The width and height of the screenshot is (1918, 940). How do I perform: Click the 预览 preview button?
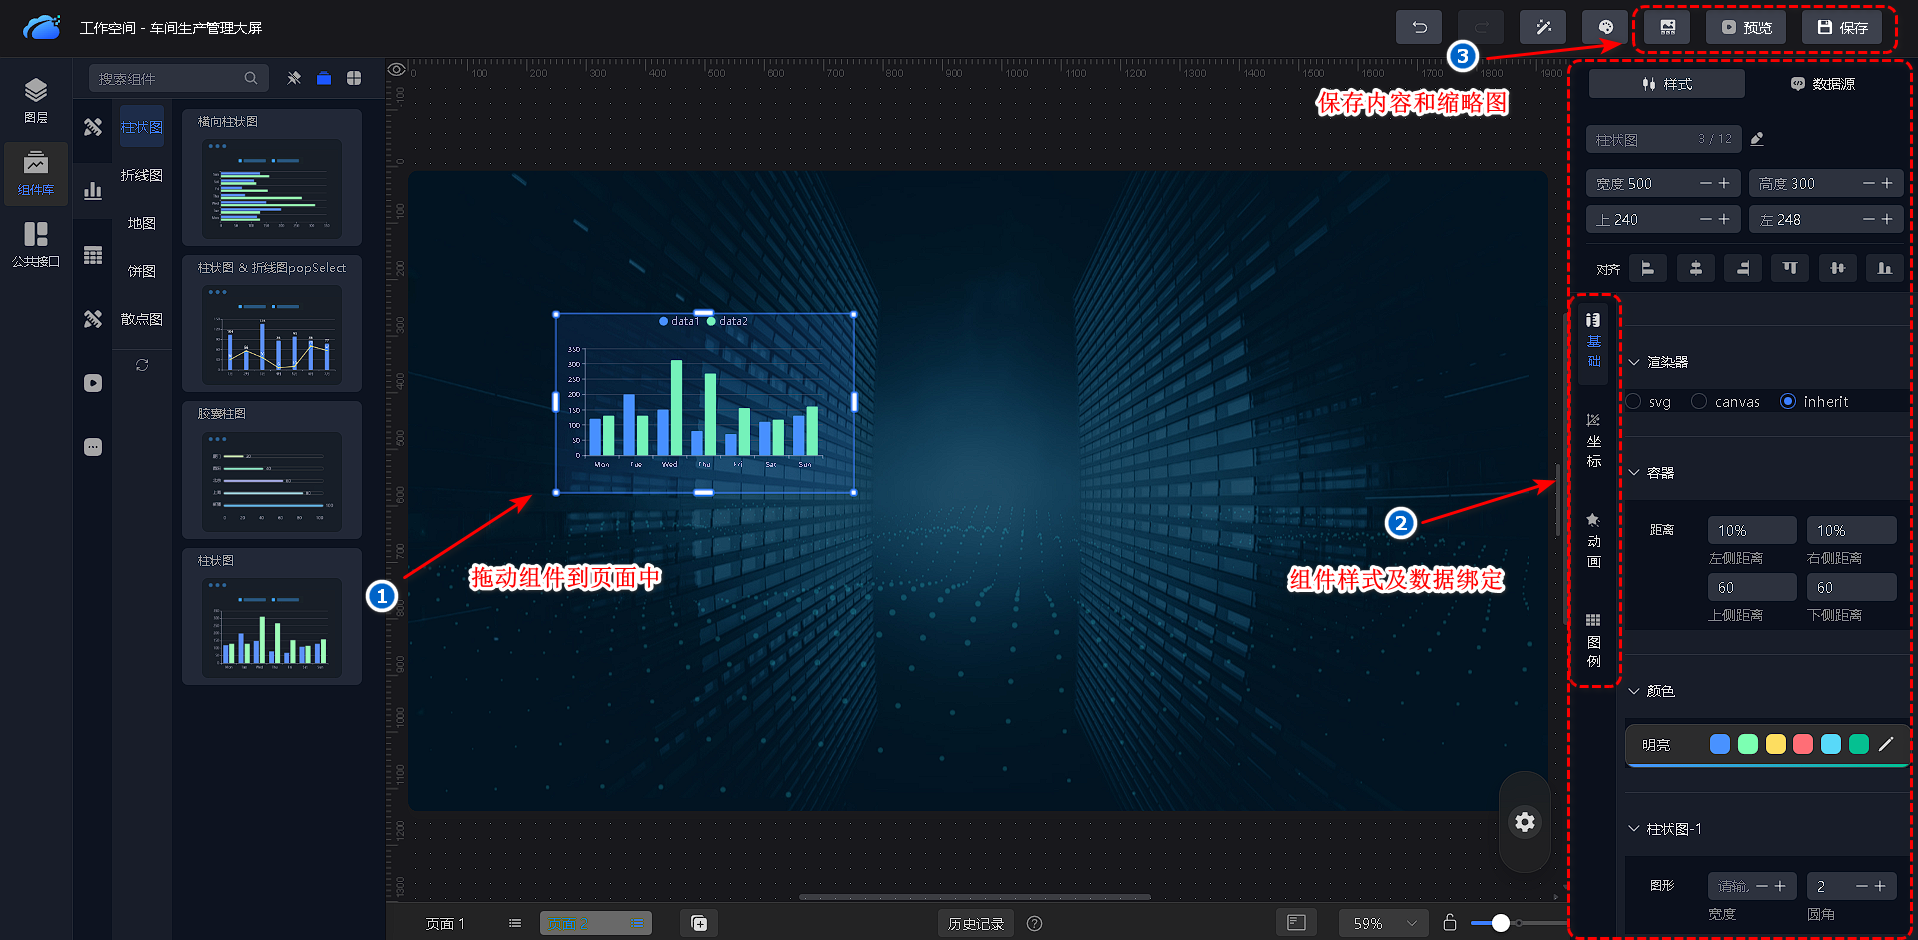pos(1745,27)
